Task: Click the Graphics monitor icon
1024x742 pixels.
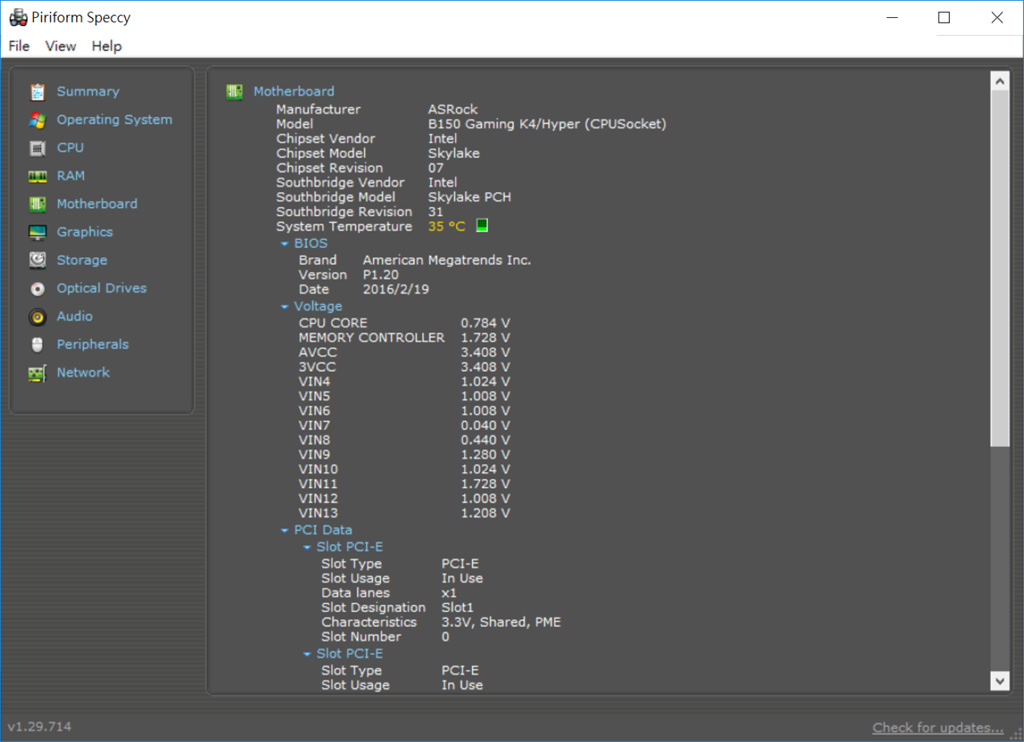Action: click(38, 232)
